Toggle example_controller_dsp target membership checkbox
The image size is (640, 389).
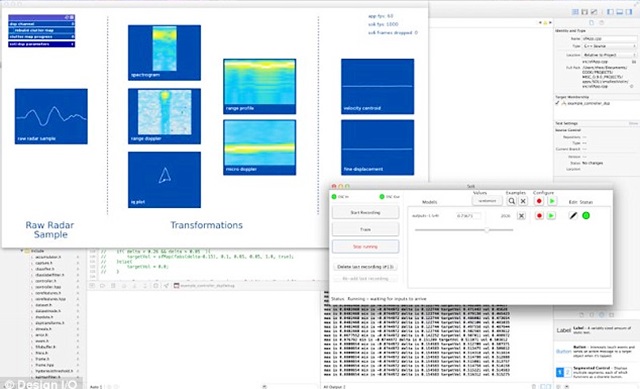coord(558,103)
